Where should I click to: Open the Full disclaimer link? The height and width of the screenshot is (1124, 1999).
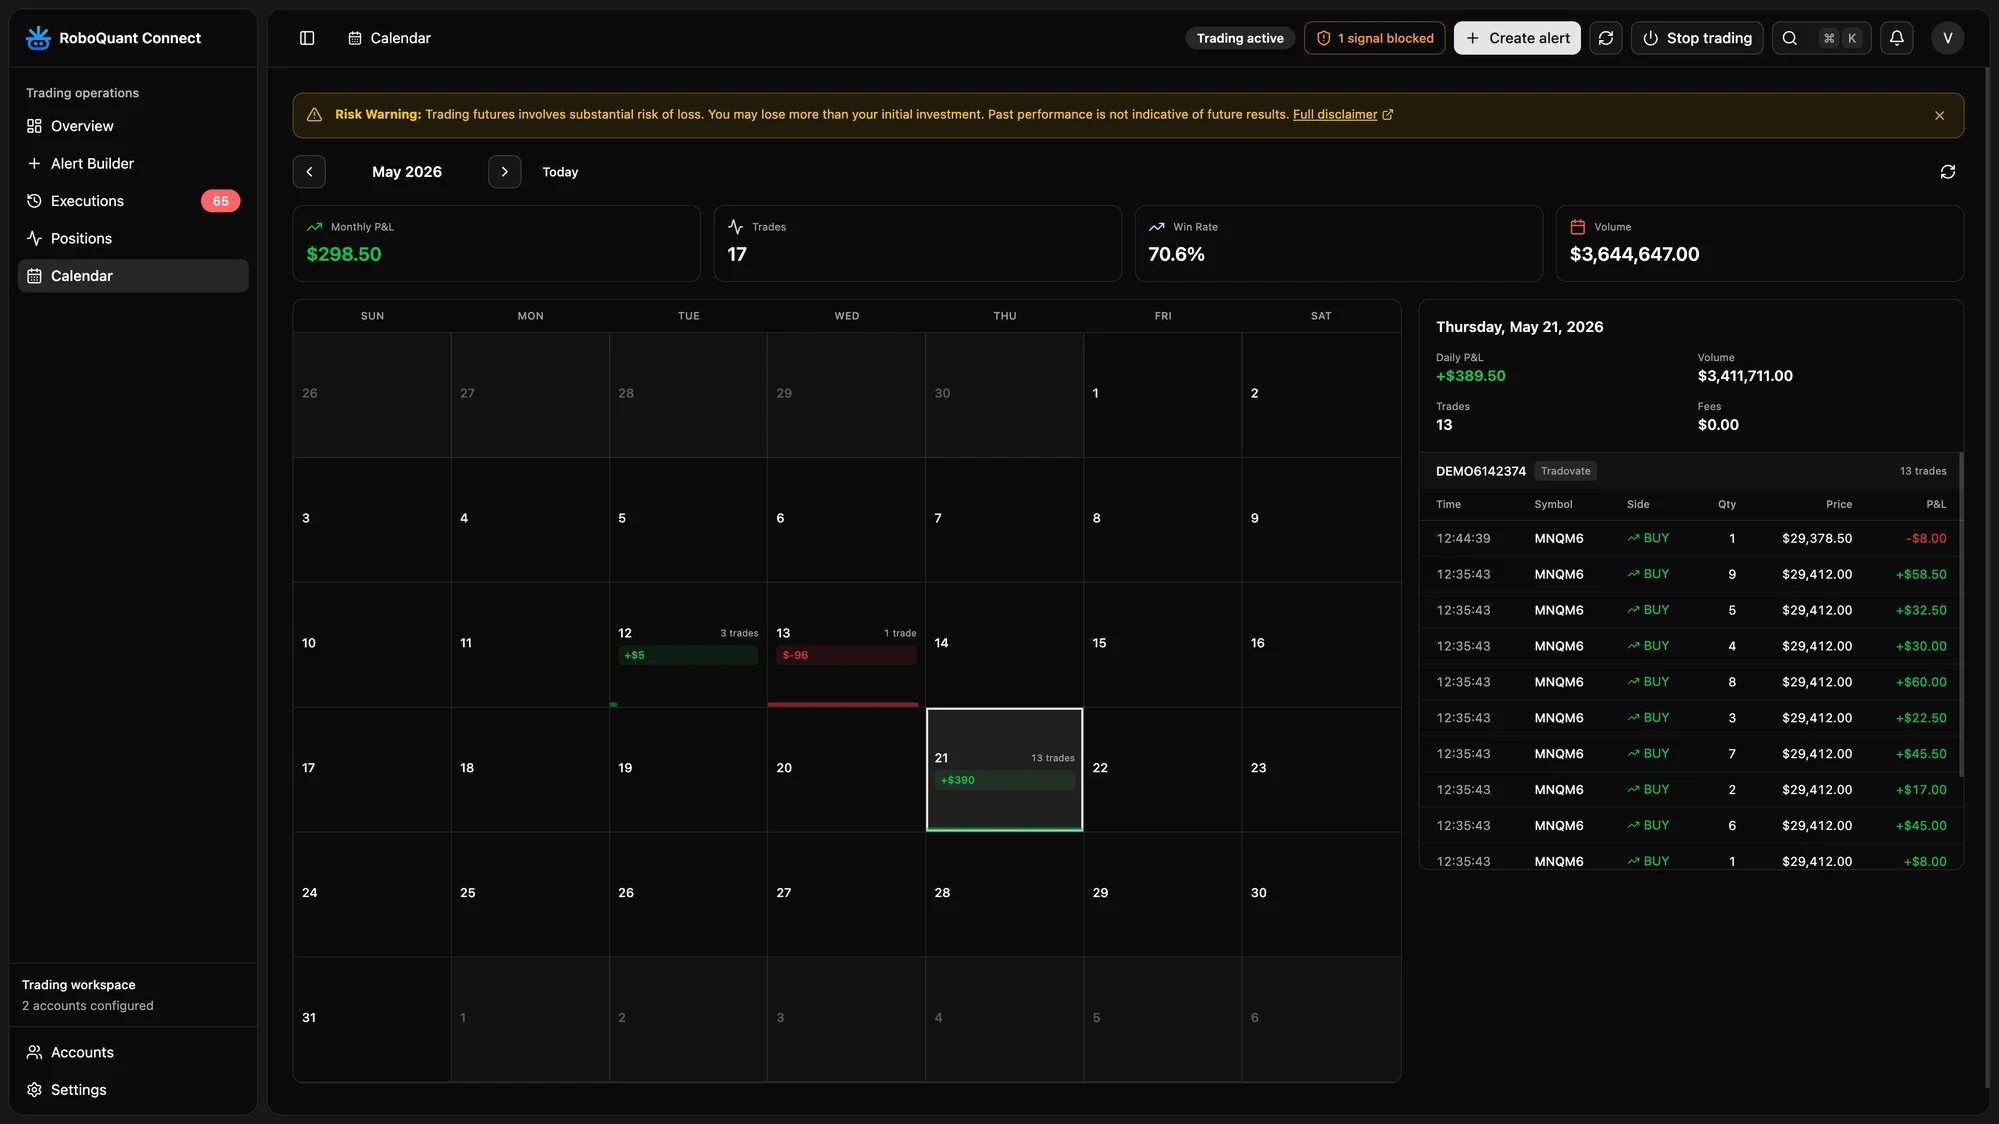click(1335, 115)
